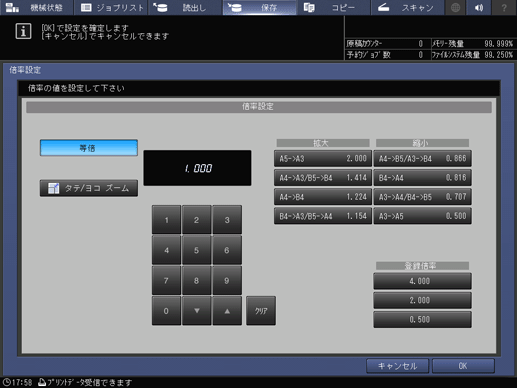Screen dimensions: 517x388
Task: Tap keypad digit 1
Action: tap(166, 220)
